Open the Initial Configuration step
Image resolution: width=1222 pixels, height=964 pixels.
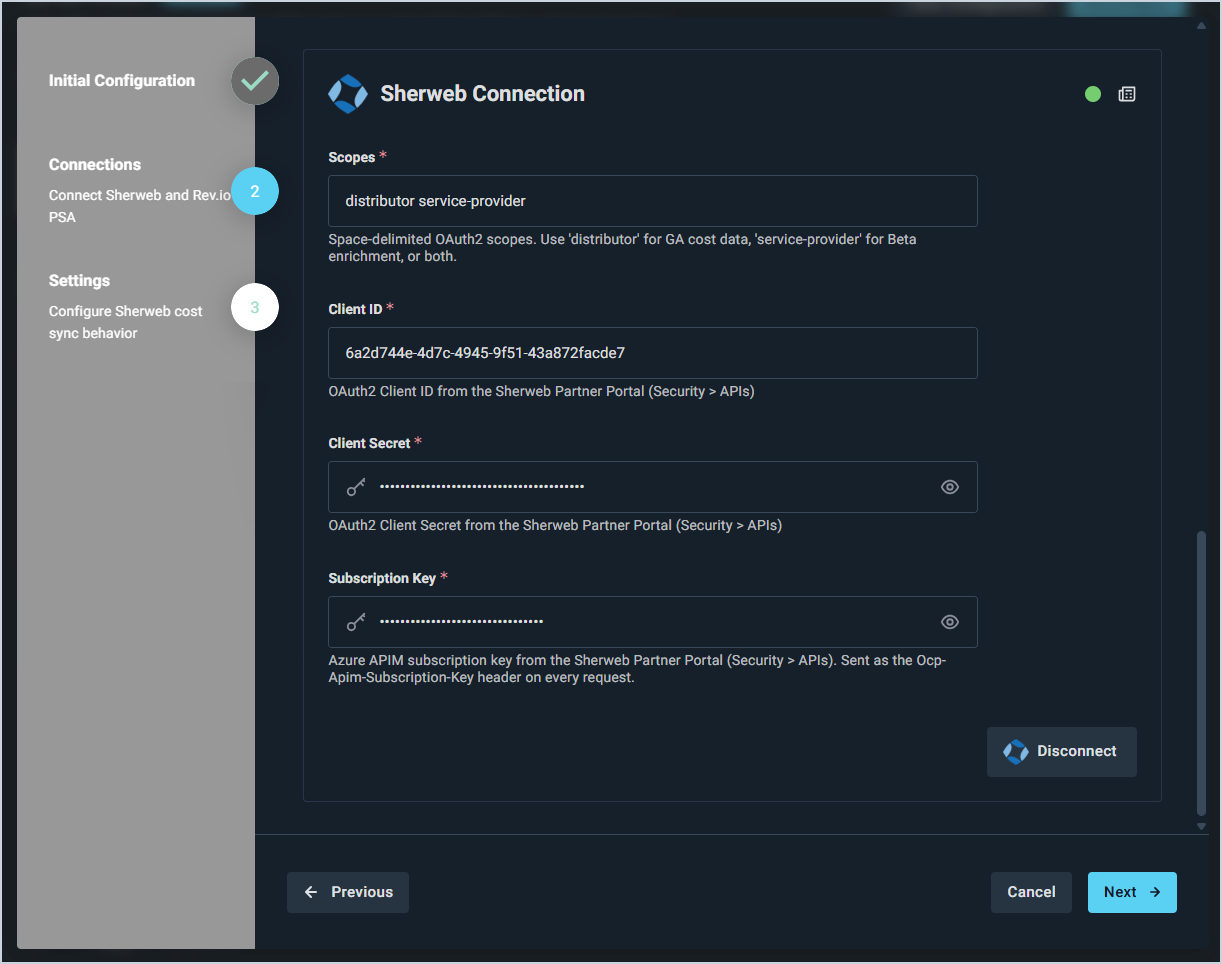[x=122, y=81]
